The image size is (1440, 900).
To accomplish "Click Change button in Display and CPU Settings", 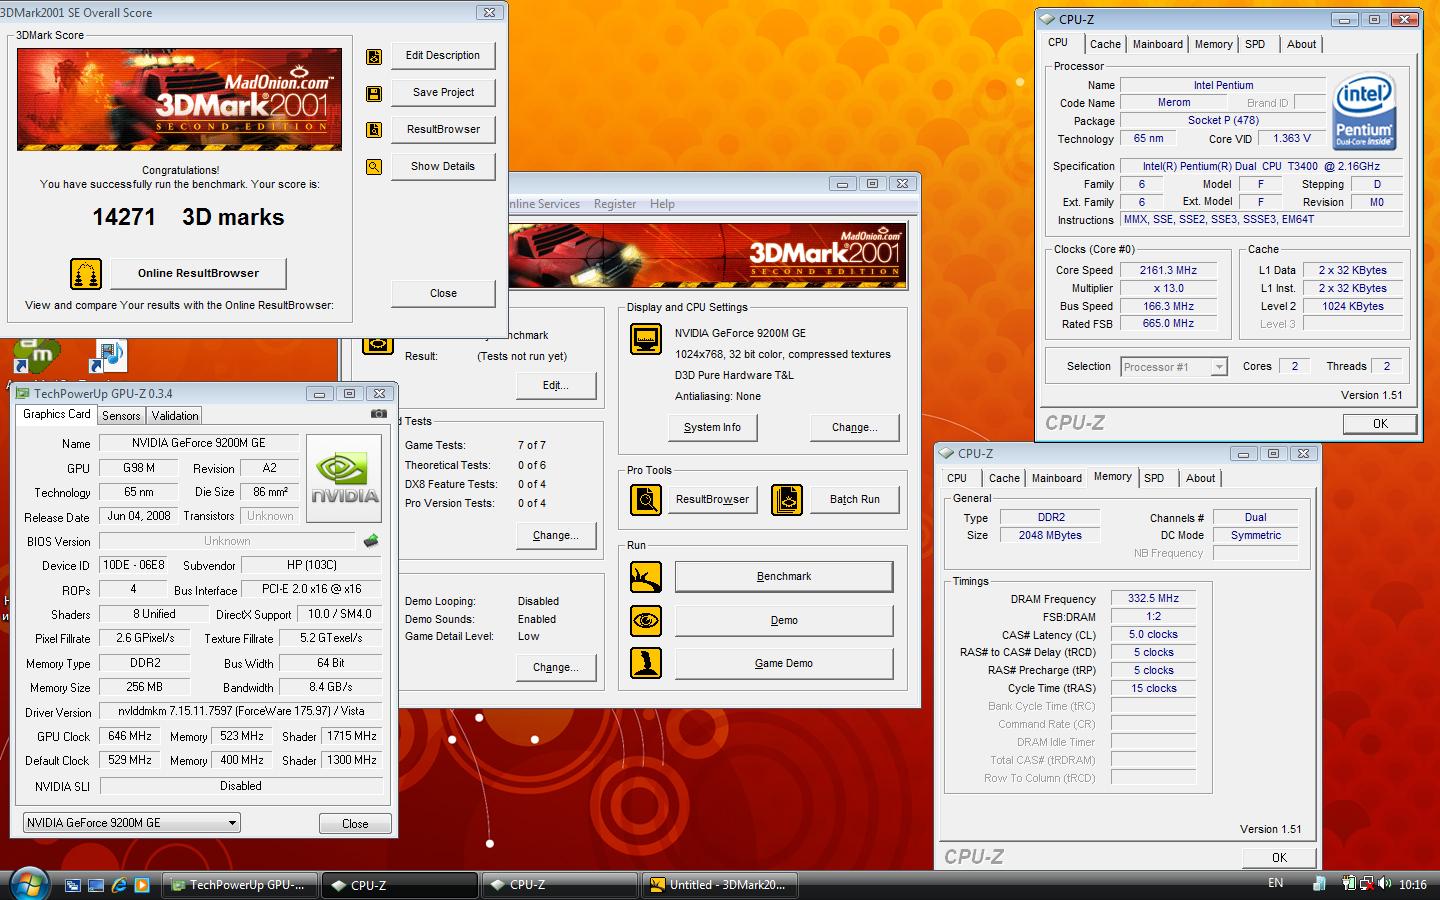I will tap(854, 428).
